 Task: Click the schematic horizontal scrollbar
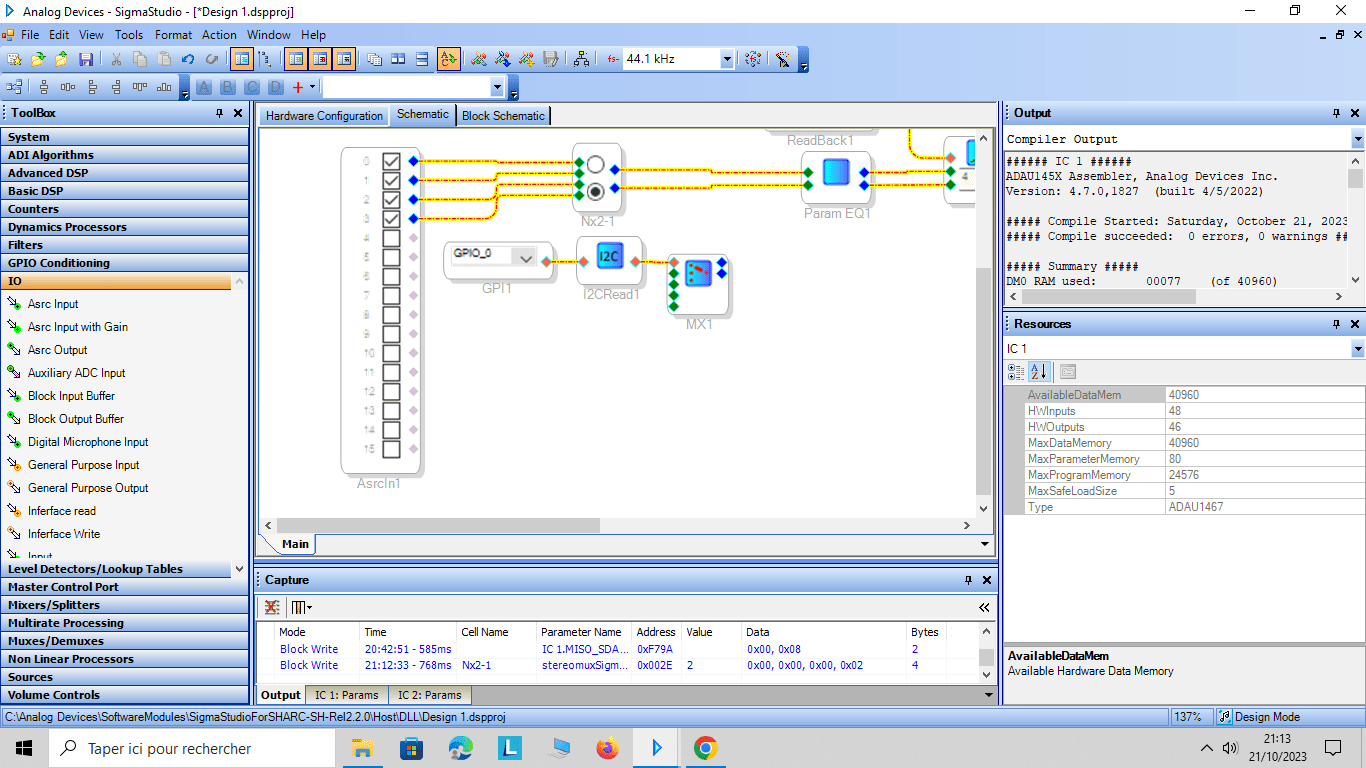point(438,525)
